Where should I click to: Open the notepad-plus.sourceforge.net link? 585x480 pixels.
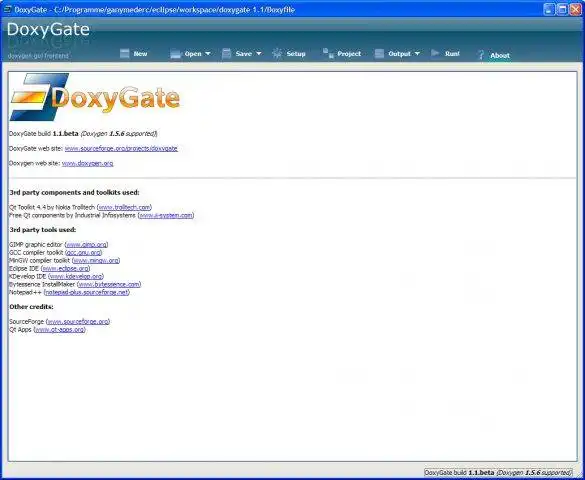point(87,292)
